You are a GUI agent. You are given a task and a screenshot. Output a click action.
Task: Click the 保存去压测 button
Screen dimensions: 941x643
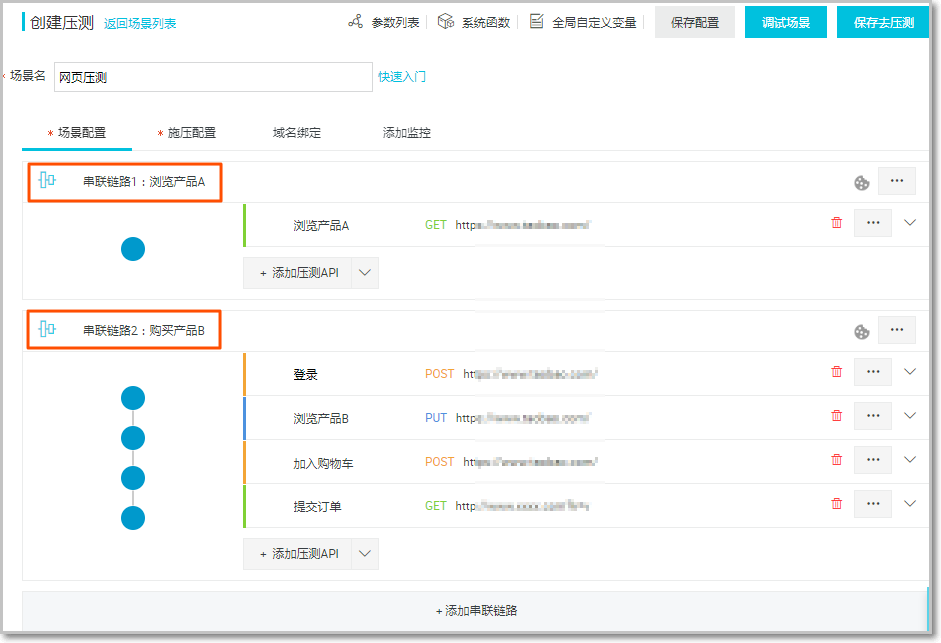click(x=883, y=22)
